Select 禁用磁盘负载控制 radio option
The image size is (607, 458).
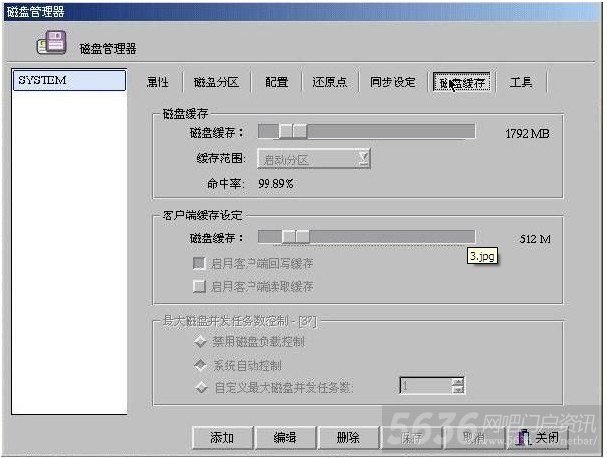[200, 341]
